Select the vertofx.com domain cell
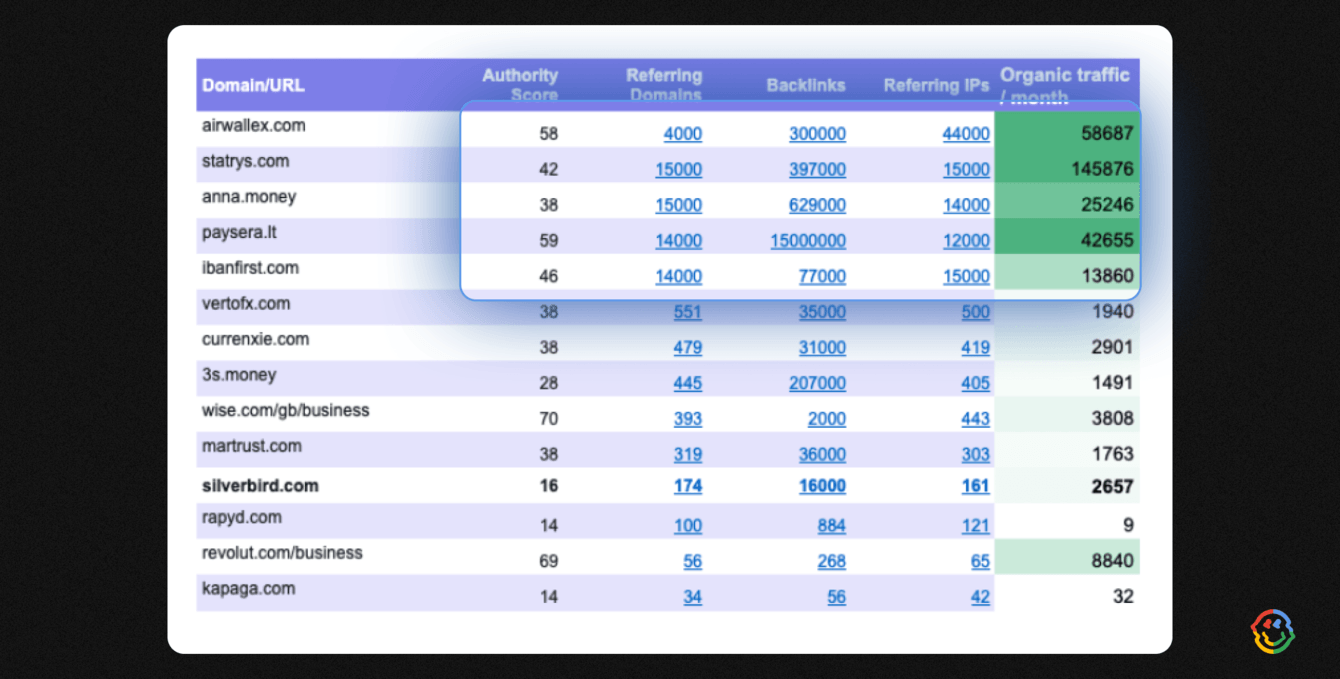Screen dimensions: 1340x679 click(x=246, y=304)
